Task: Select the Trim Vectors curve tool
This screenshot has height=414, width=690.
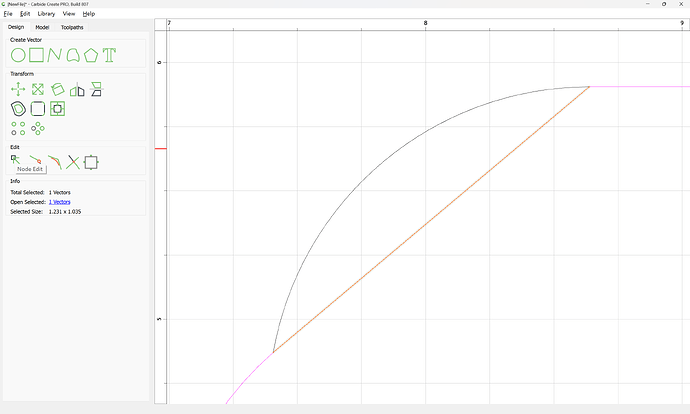Action: [x=55, y=162]
